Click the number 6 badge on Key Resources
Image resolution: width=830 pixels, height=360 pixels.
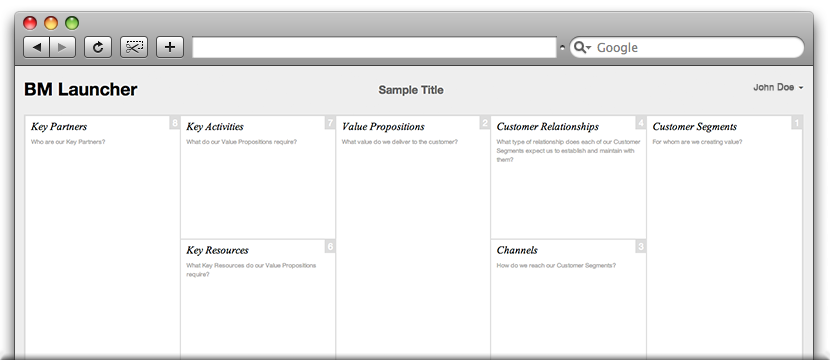pyautogui.click(x=330, y=247)
